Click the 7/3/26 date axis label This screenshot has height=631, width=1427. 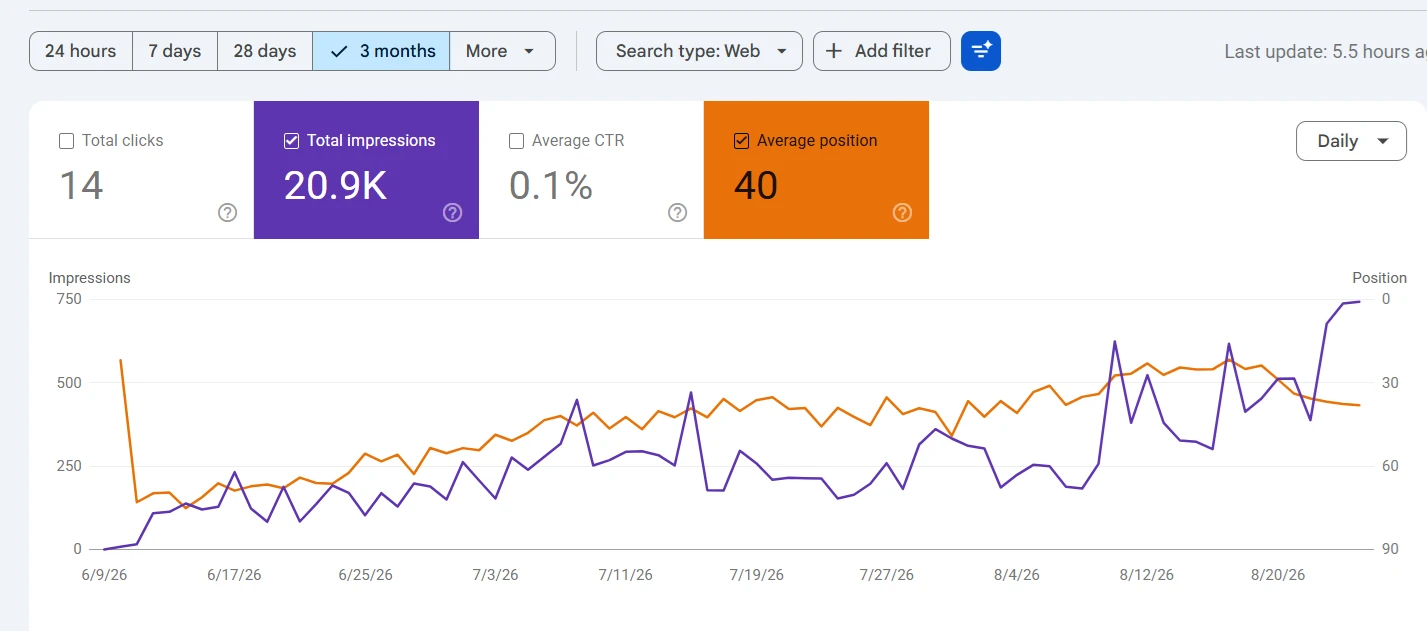496,575
